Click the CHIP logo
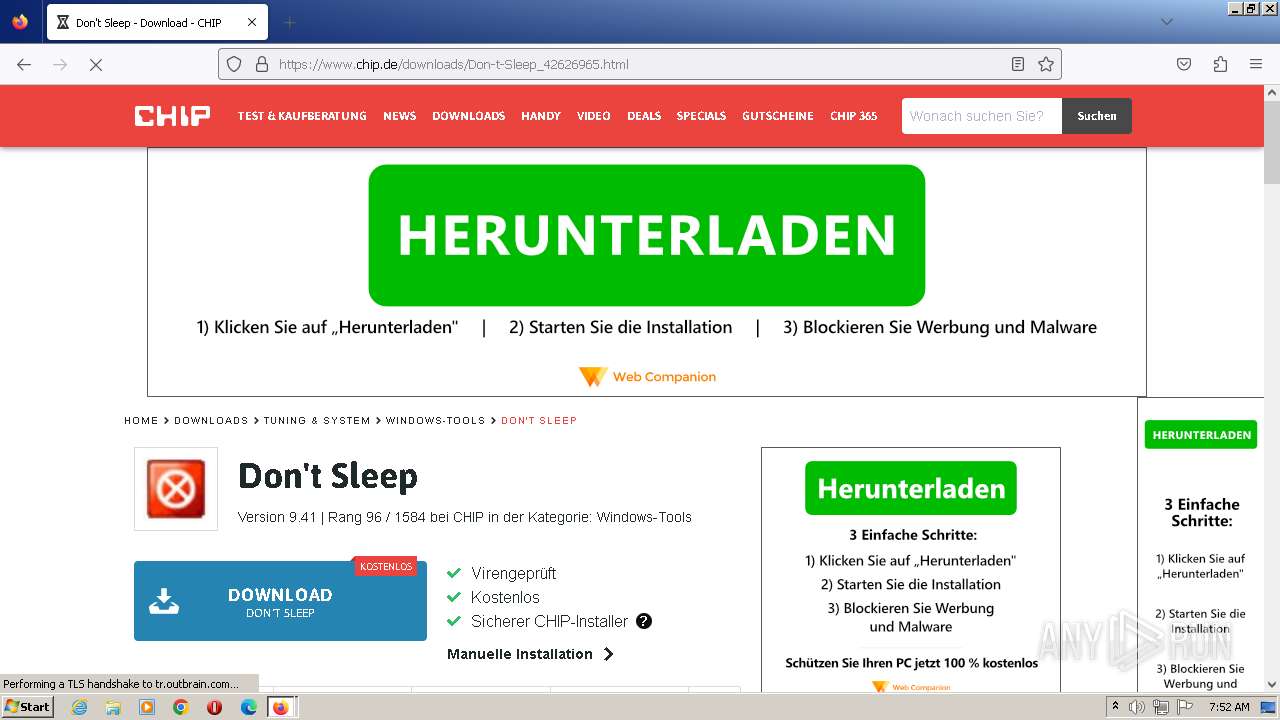The image size is (1280, 720). tap(172, 116)
